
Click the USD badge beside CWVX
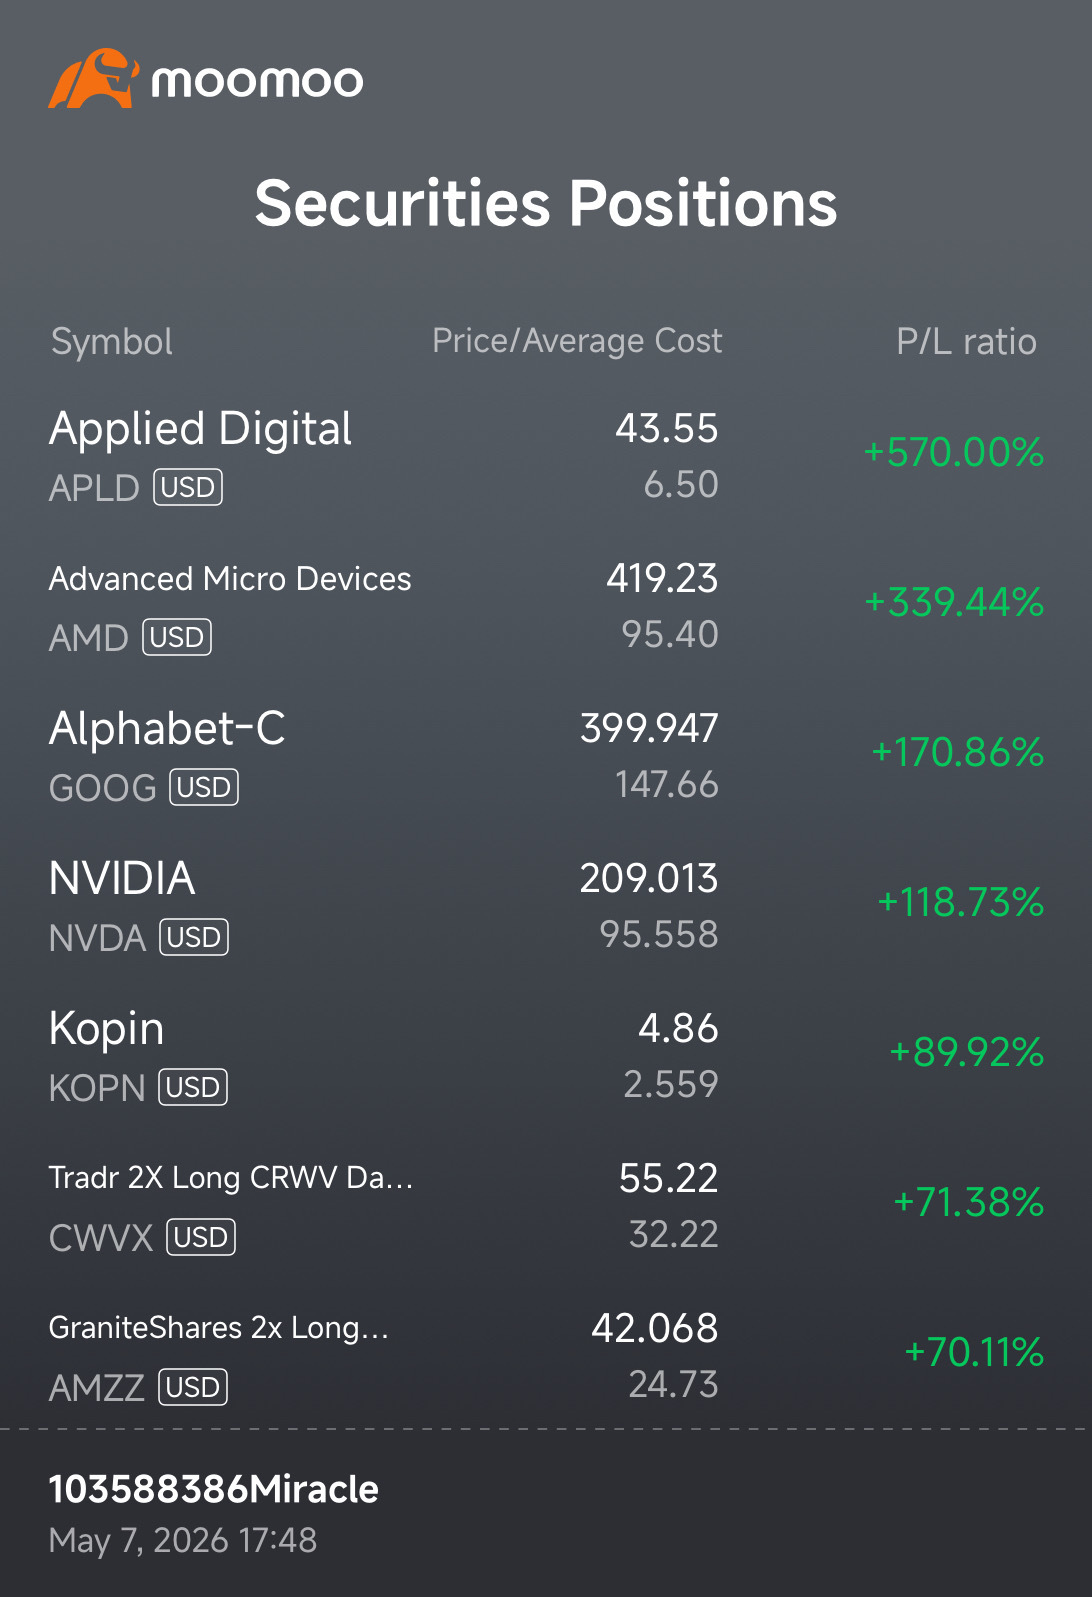point(201,1237)
